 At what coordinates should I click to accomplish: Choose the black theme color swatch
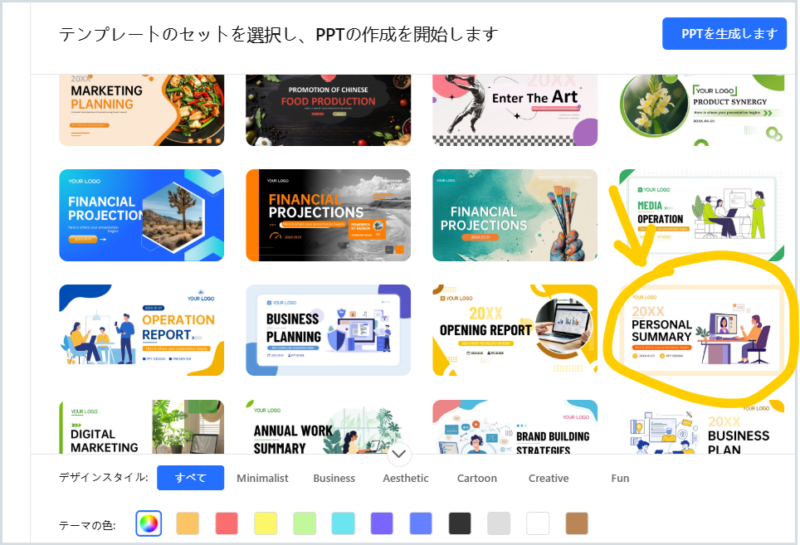[x=460, y=523]
